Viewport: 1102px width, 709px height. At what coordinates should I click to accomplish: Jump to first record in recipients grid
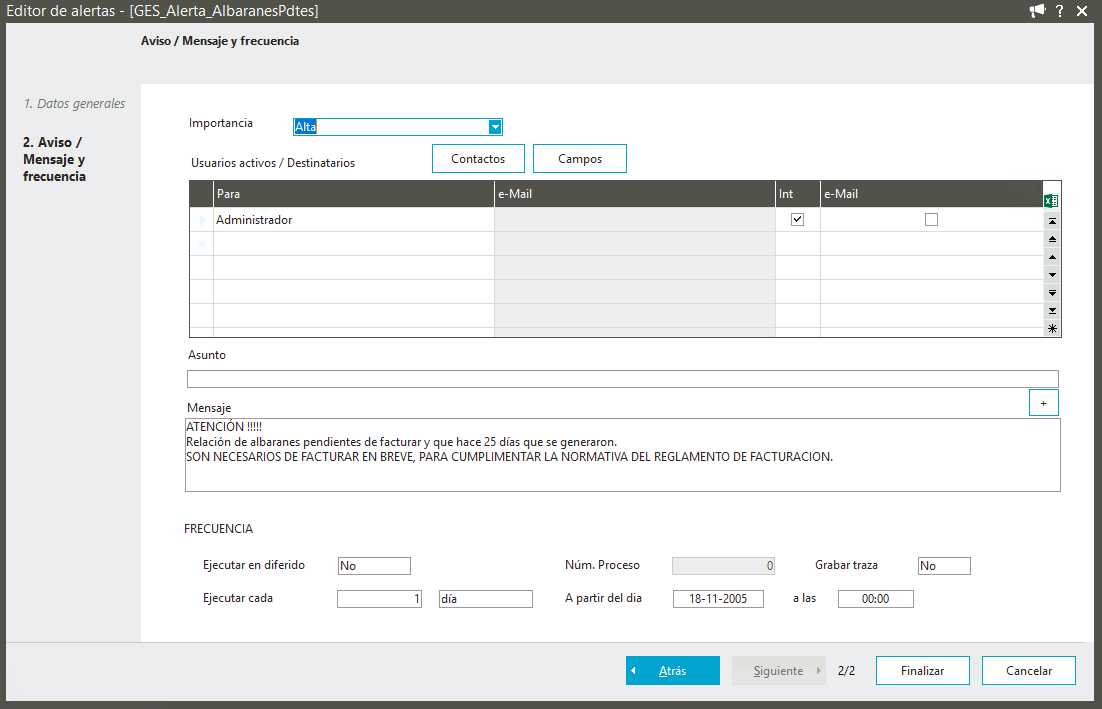(1052, 221)
